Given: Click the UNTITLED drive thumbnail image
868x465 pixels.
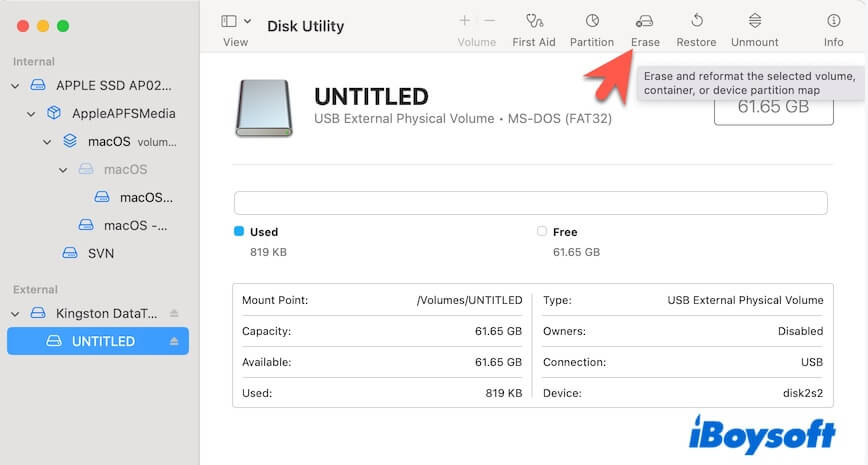Looking at the screenshot, I should point(264,107).
